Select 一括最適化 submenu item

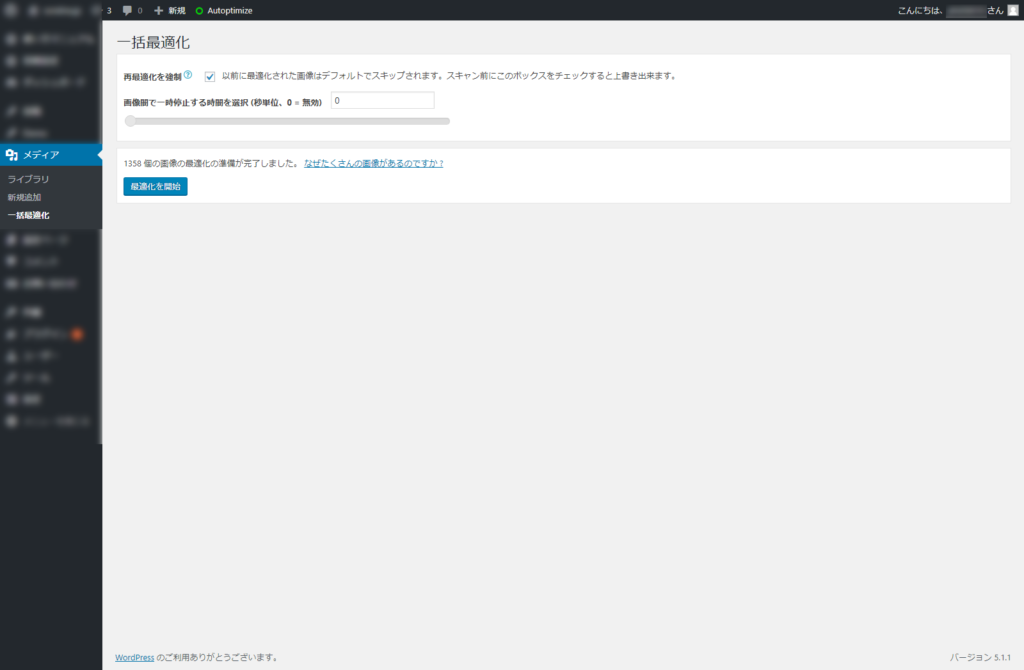(x=28, y=215)
